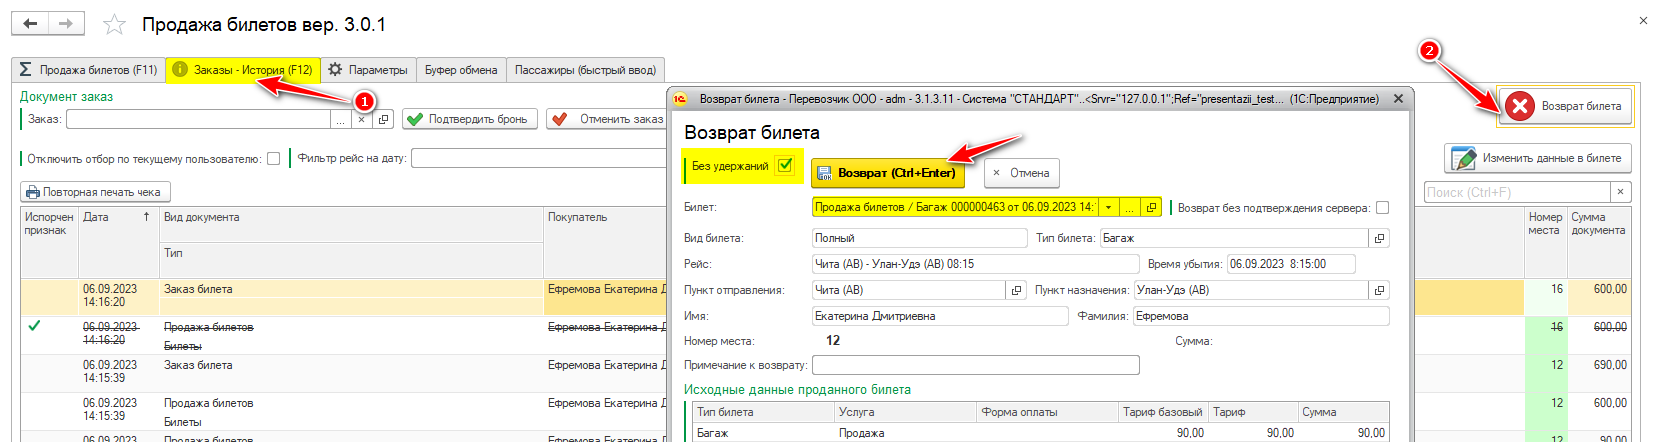
Task: Click the Повторная печать чека button
Action: click(95, 192)
